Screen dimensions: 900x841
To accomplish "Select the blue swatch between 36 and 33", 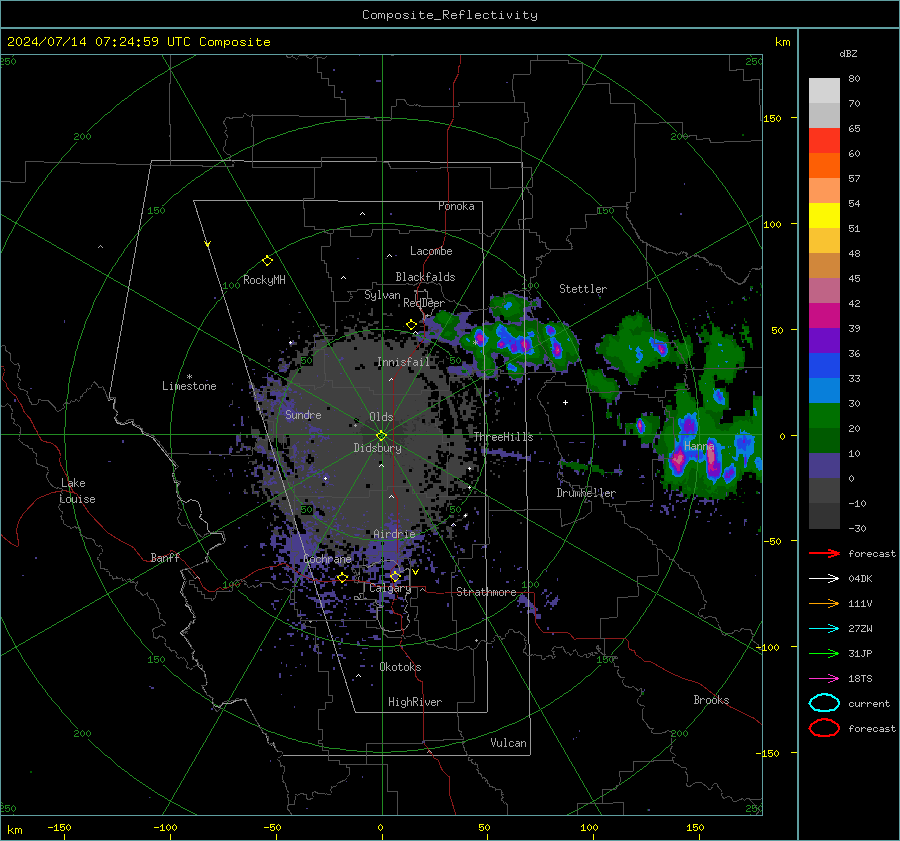I will [x=824, y=366].
